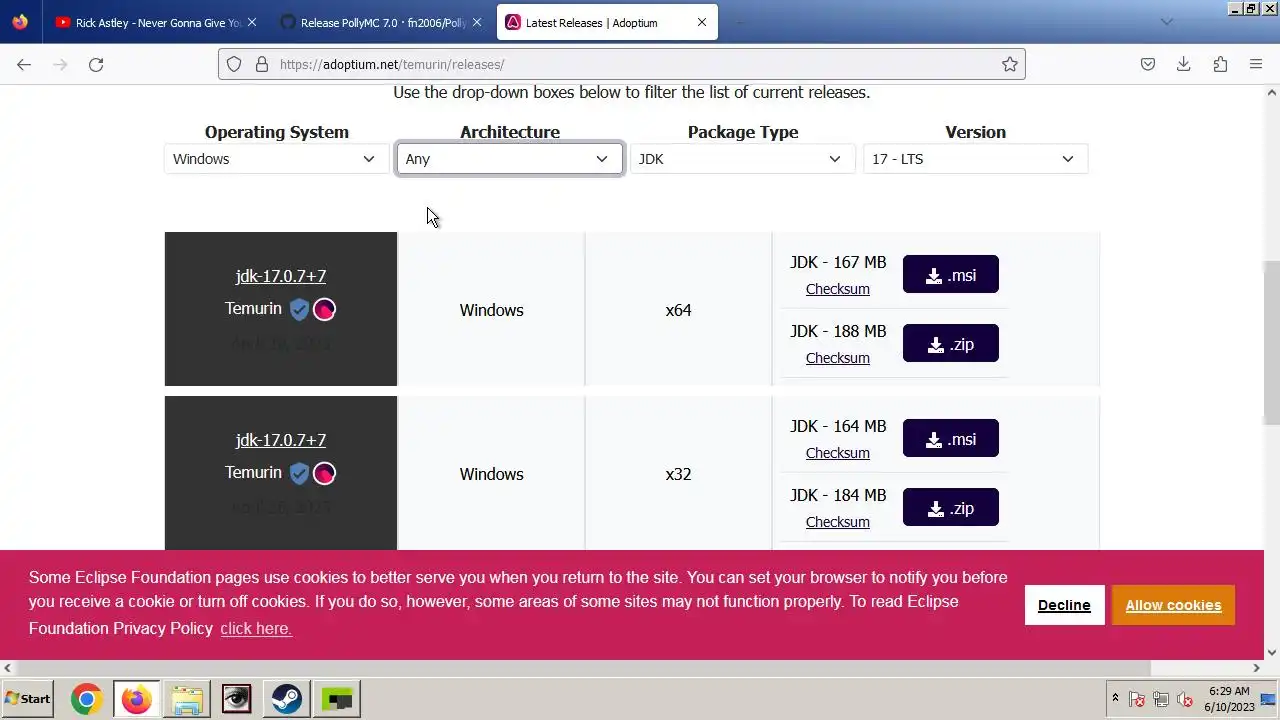The image size is (1280, 720).
Task: Click the vertical page scrollbar thumb
Action: coord(1271,342)
